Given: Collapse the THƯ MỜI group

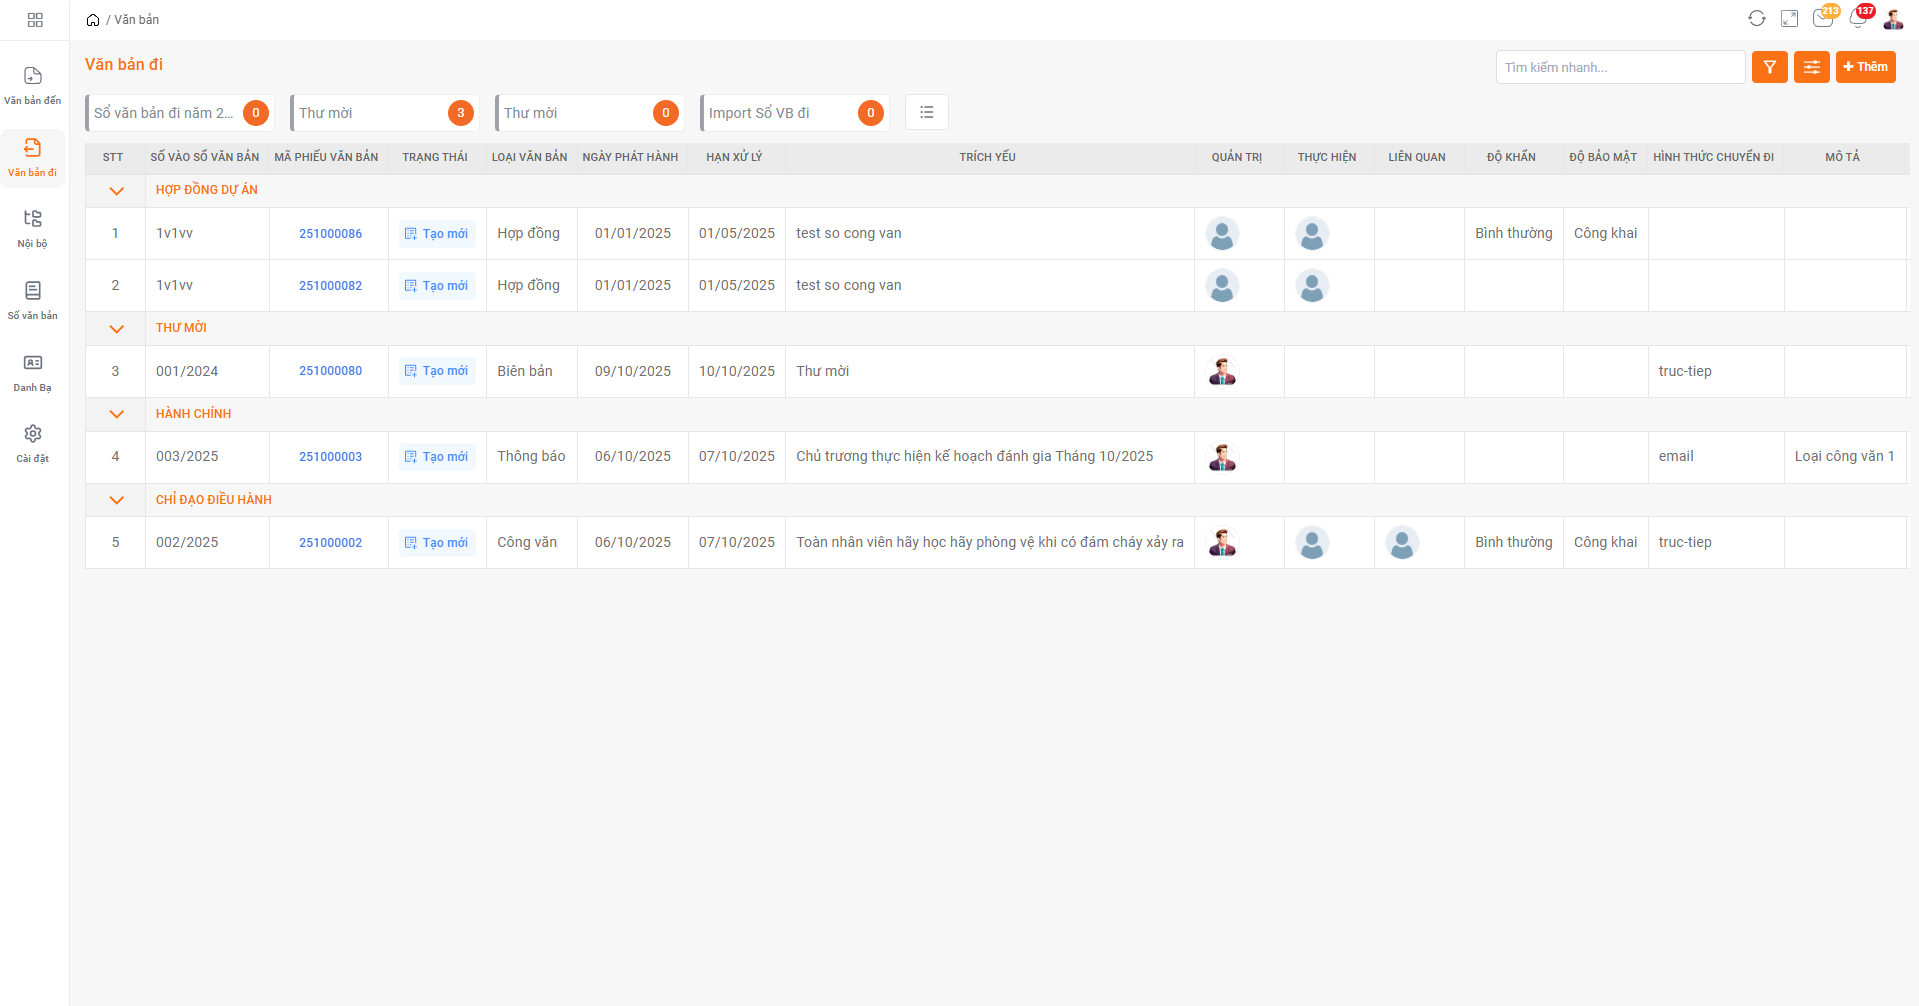Looking at the screenshot, I should tap(116, 329).
